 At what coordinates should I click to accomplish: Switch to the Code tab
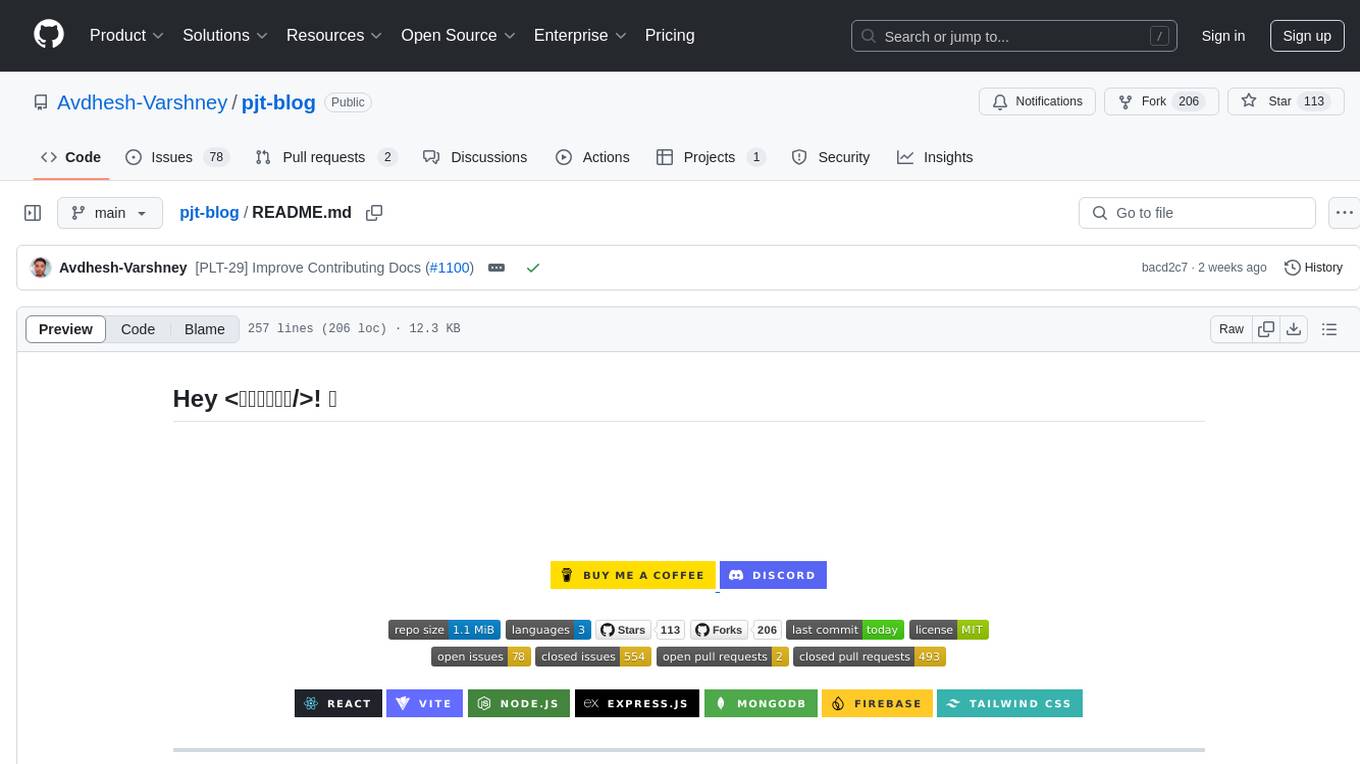click(x=71, y=157)
